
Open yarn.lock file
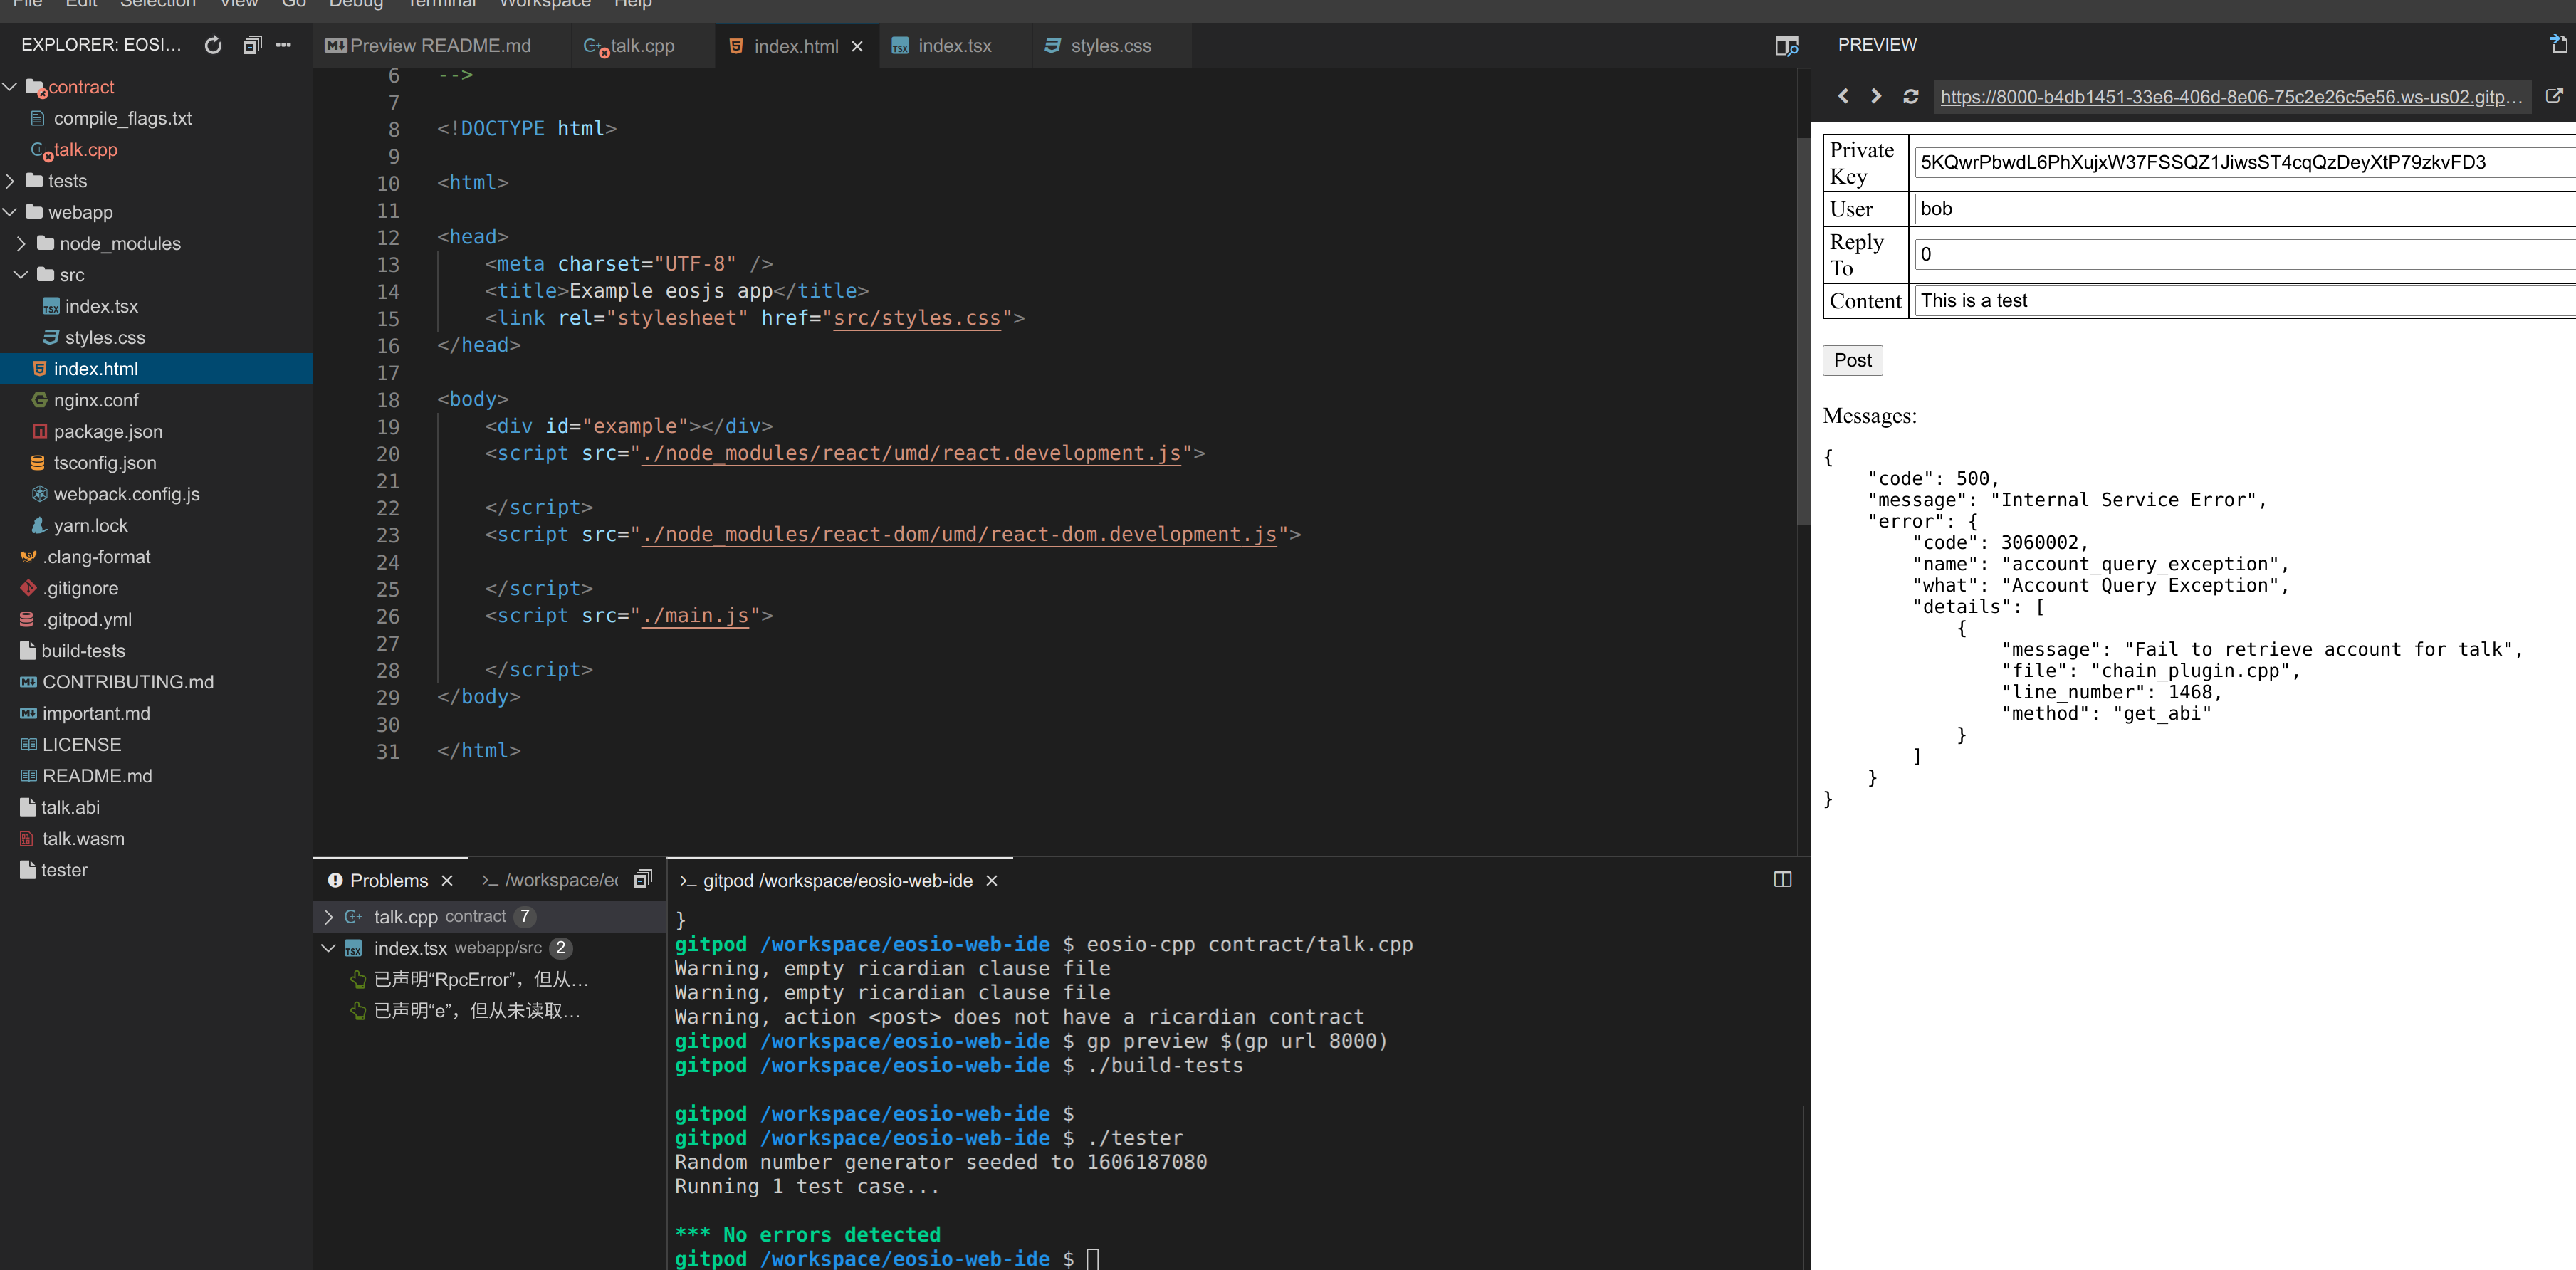[x=90, y=526]
